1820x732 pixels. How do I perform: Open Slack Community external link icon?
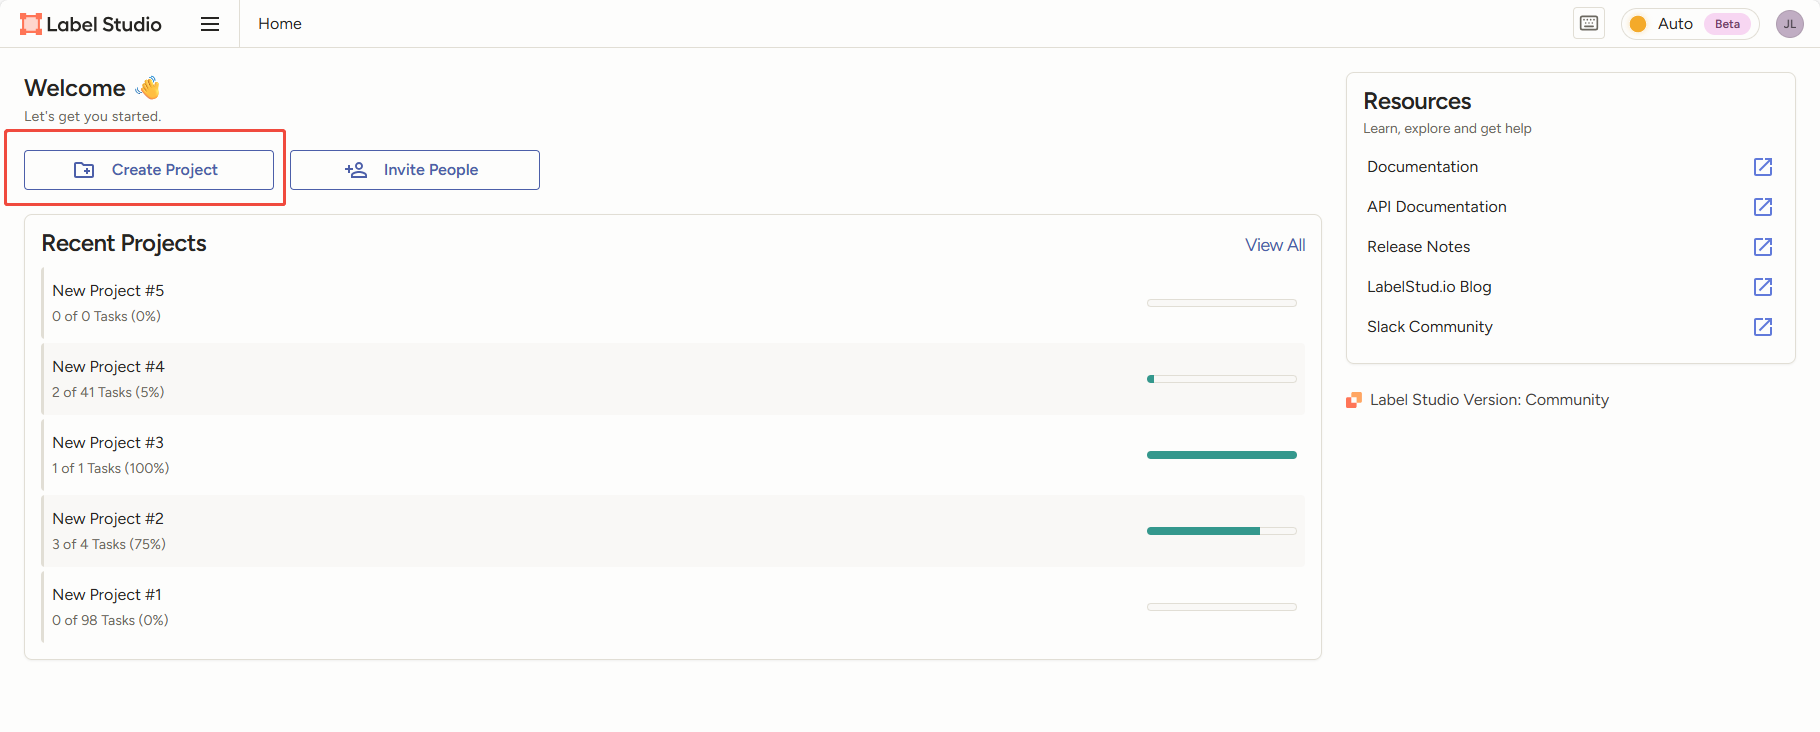[1763, 327]
